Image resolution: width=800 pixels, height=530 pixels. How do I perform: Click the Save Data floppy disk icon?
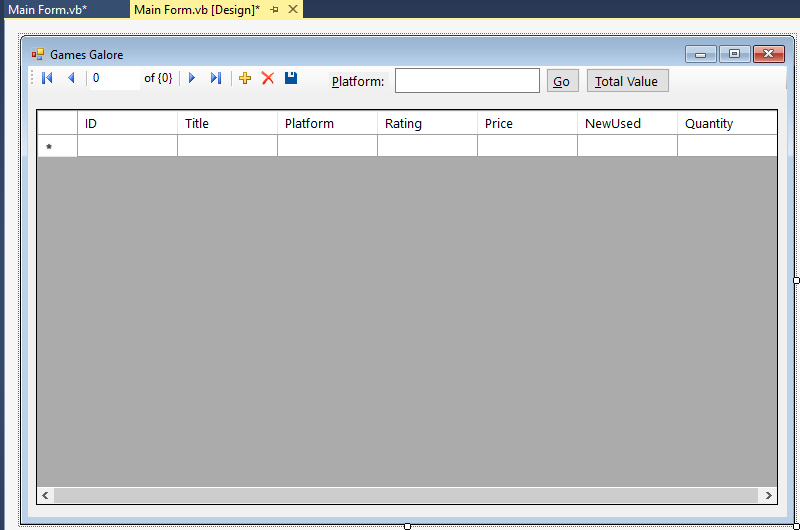[x=291, y=78]
